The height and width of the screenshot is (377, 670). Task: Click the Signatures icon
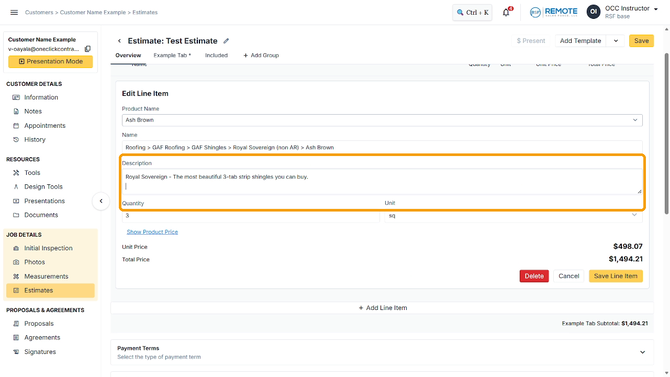[x=16, y=352]
